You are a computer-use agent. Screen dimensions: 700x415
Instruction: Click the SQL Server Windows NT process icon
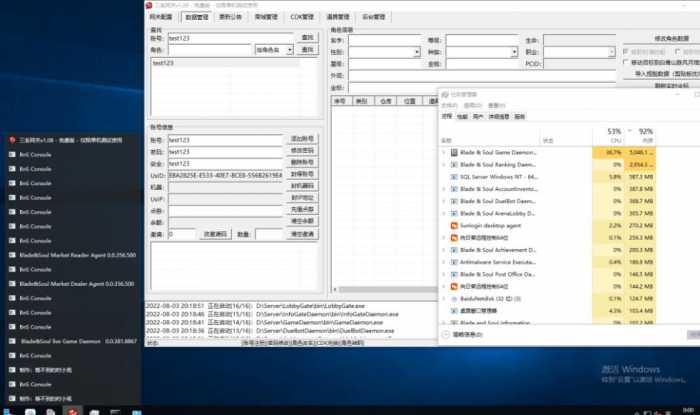tap(454, 177)
